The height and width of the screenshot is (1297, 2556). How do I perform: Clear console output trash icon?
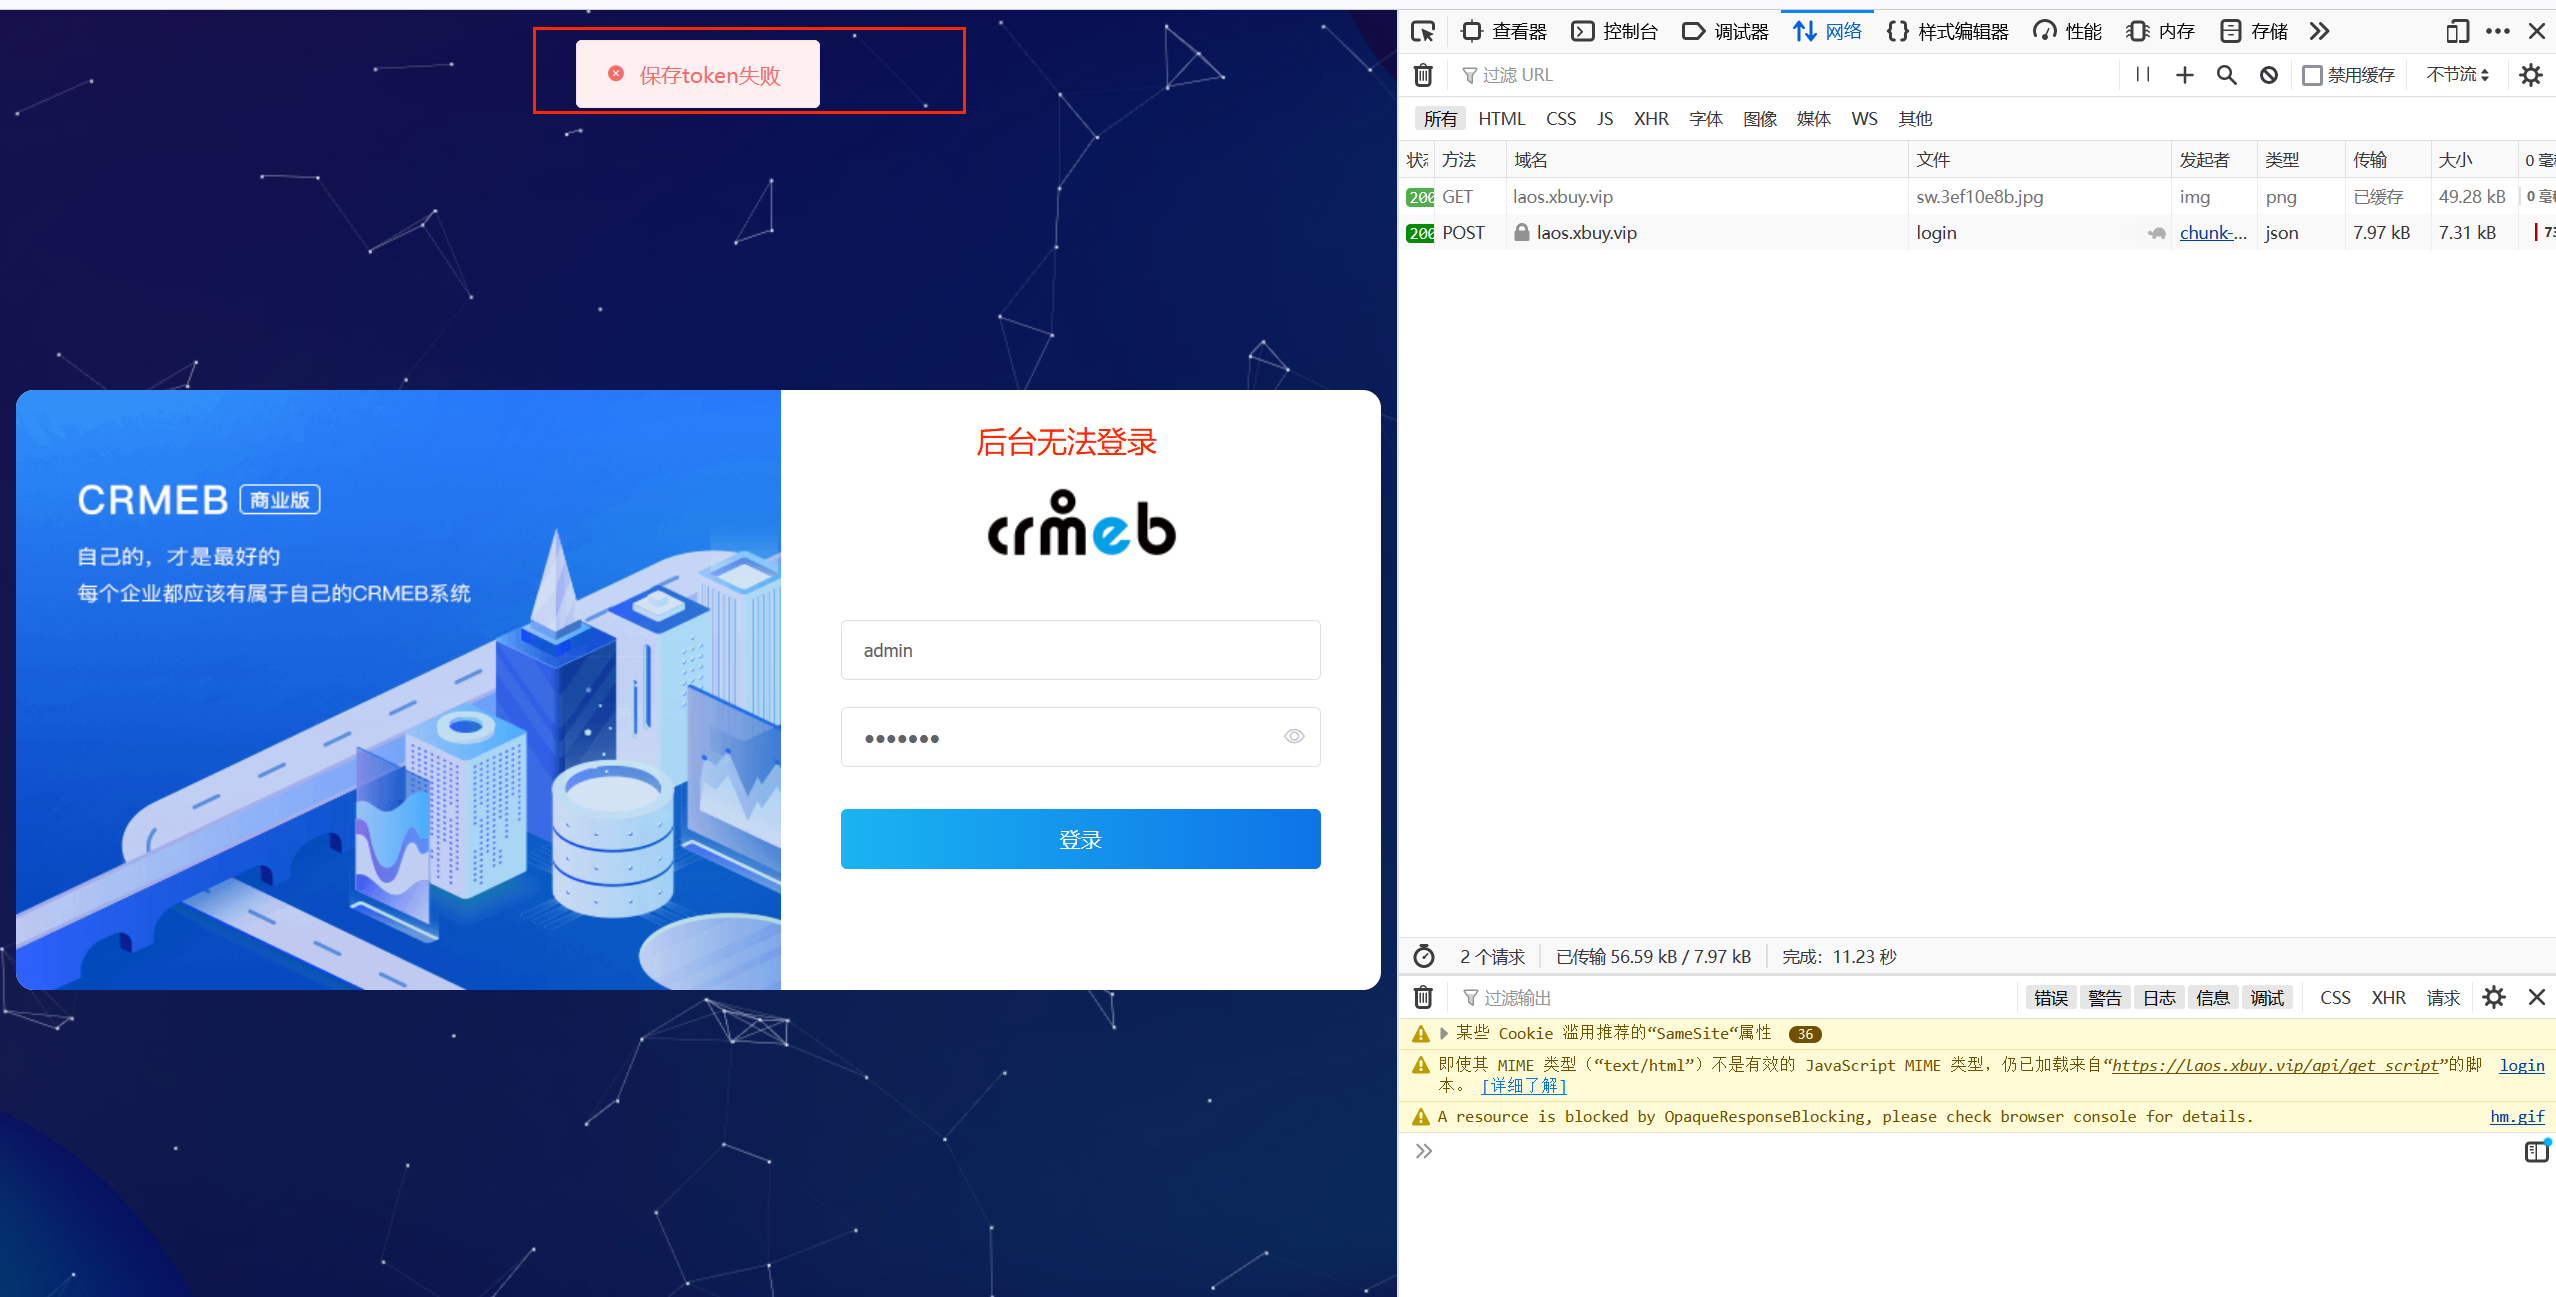tap(1423, 998)
